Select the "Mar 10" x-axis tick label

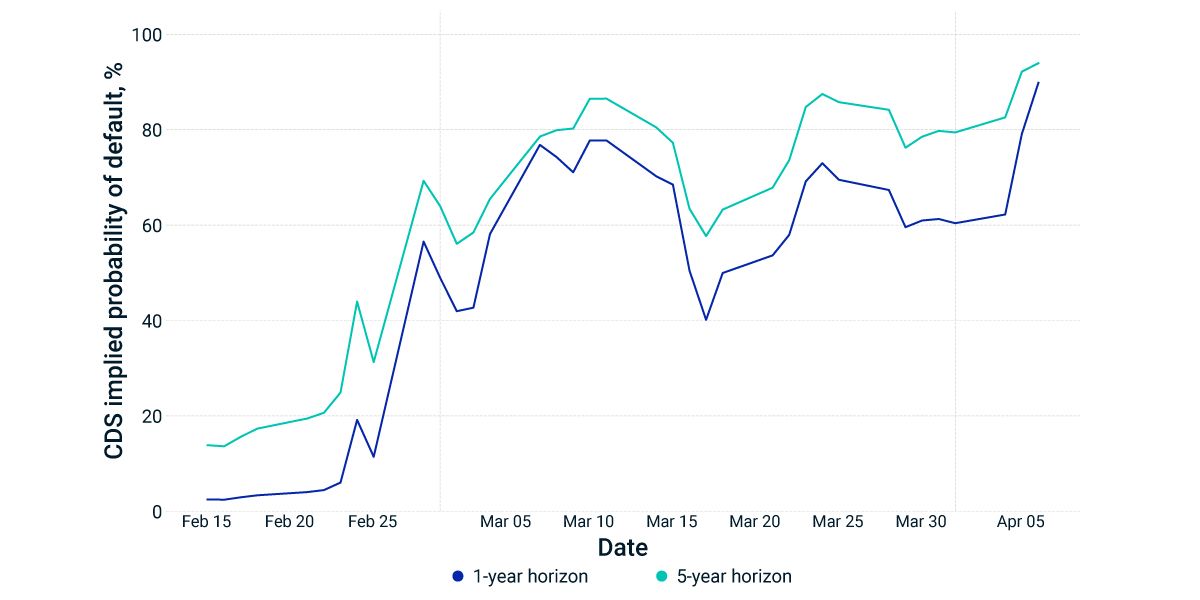589,522
